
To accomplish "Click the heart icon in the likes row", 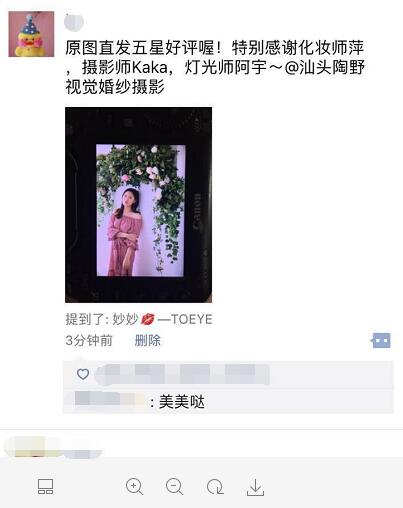I will point(83,374).
